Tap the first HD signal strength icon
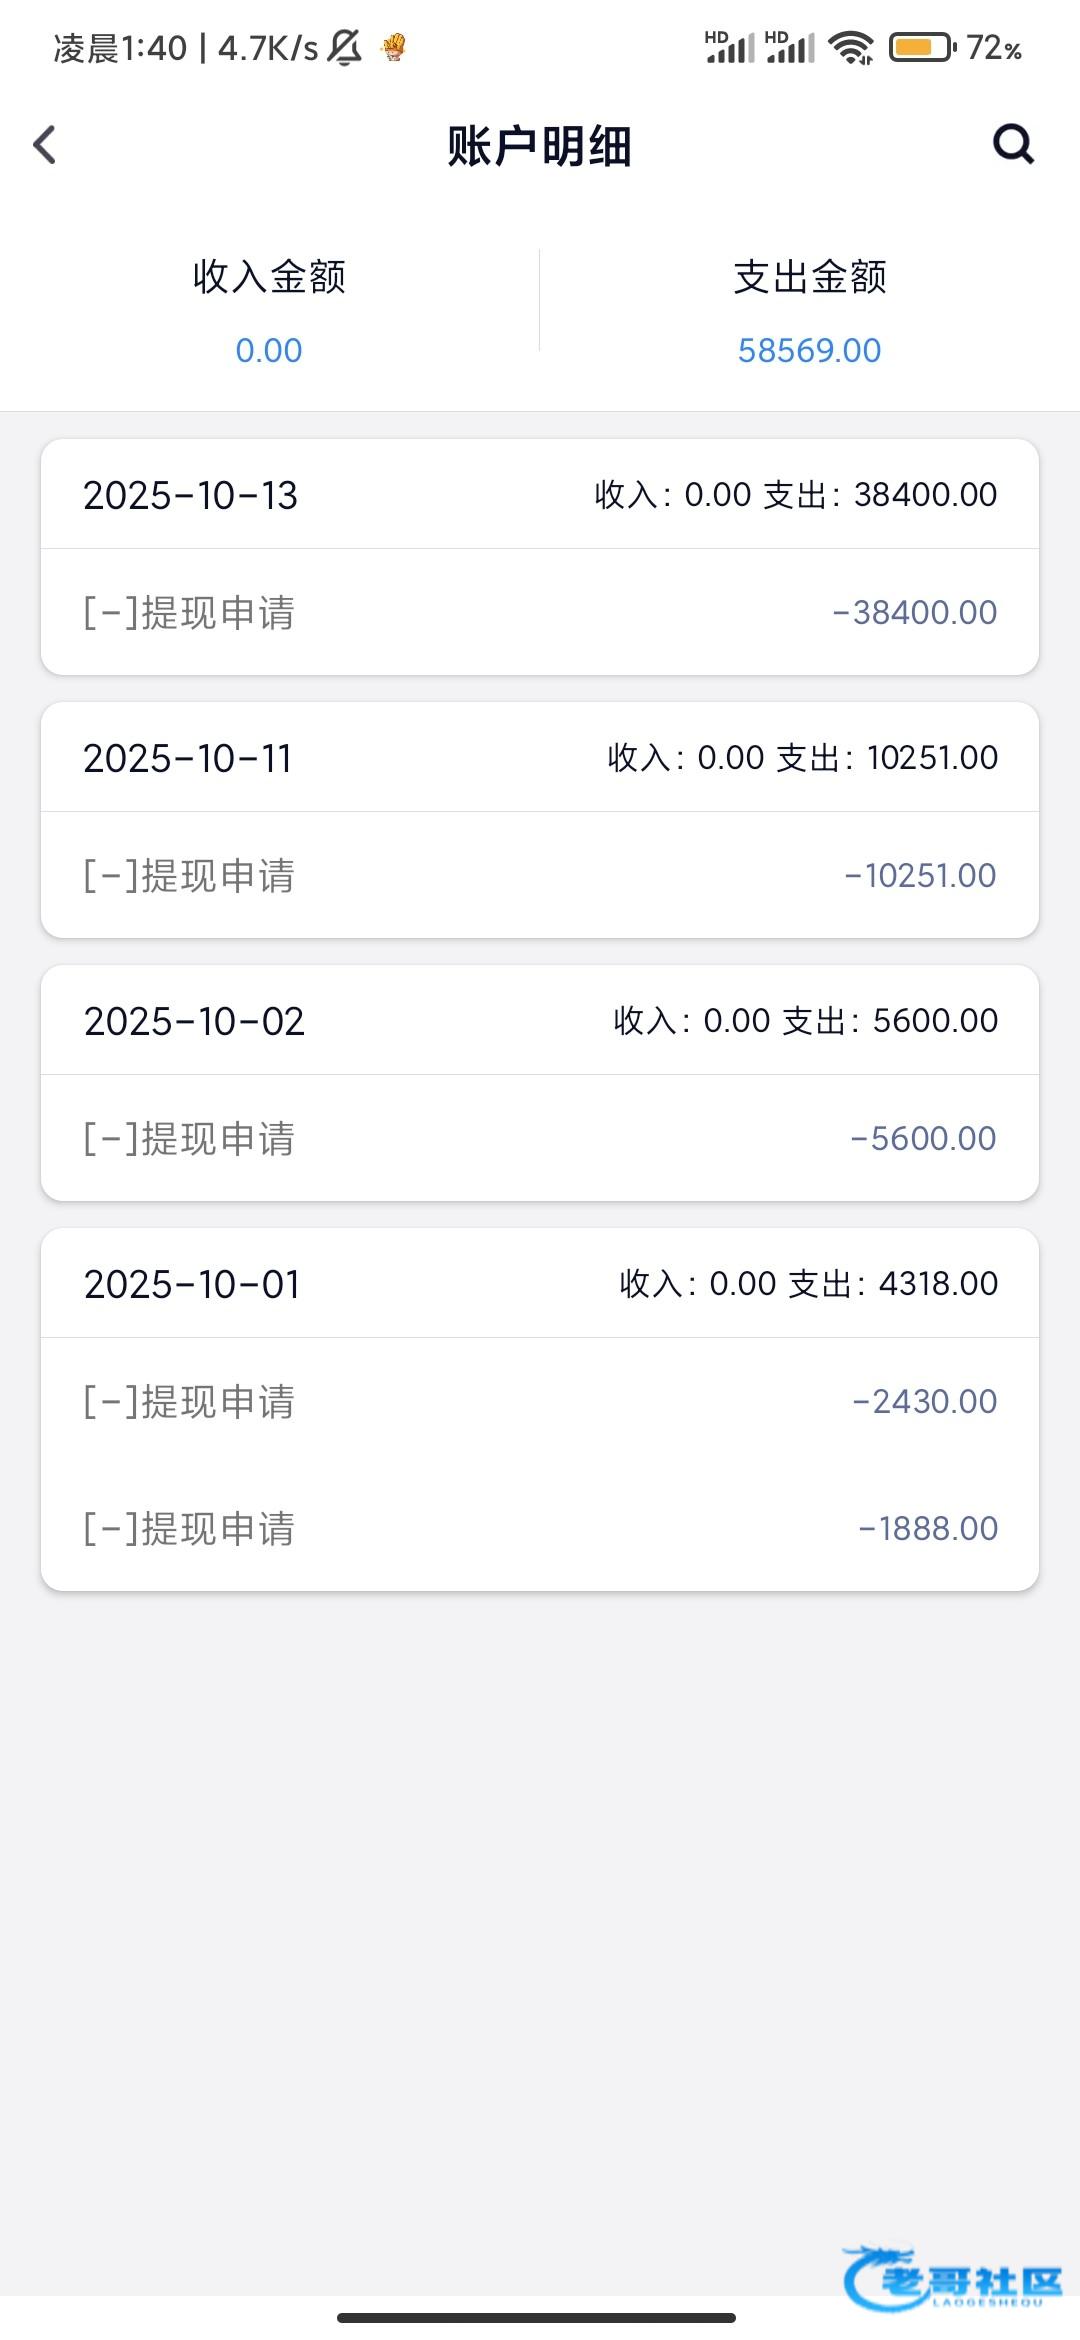Screen dimensions: 1080x2340 click(x=729, y=47)
